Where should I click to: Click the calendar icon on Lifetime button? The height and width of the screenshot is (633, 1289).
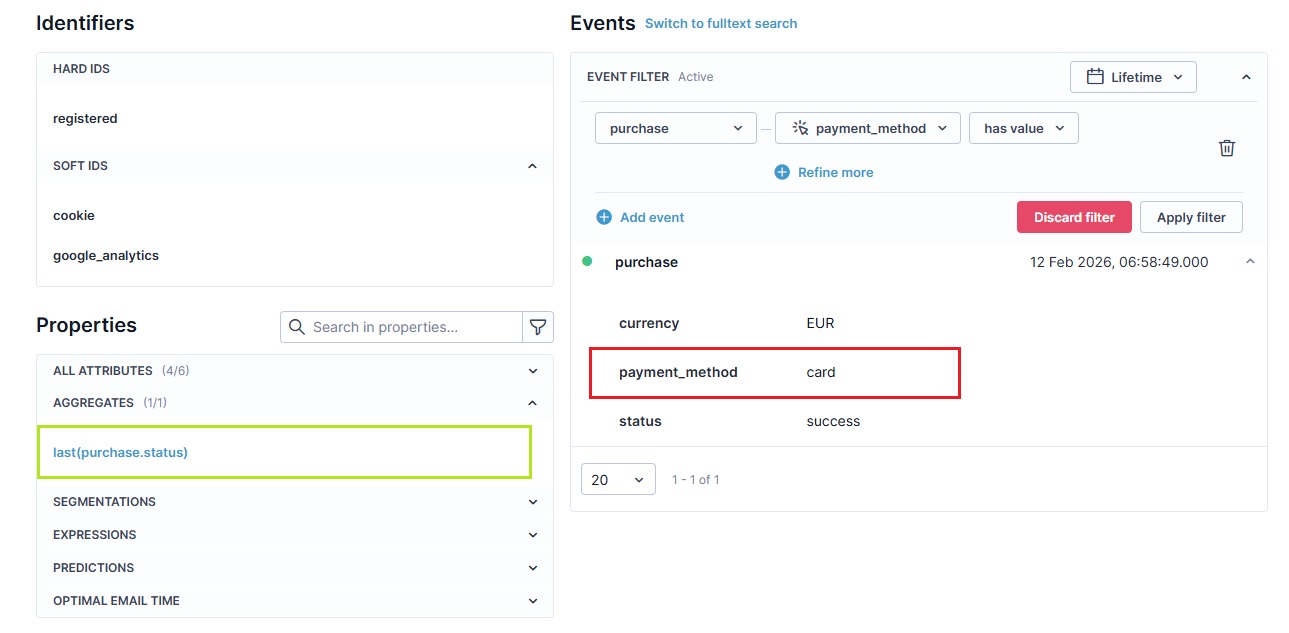[1095, 77]
